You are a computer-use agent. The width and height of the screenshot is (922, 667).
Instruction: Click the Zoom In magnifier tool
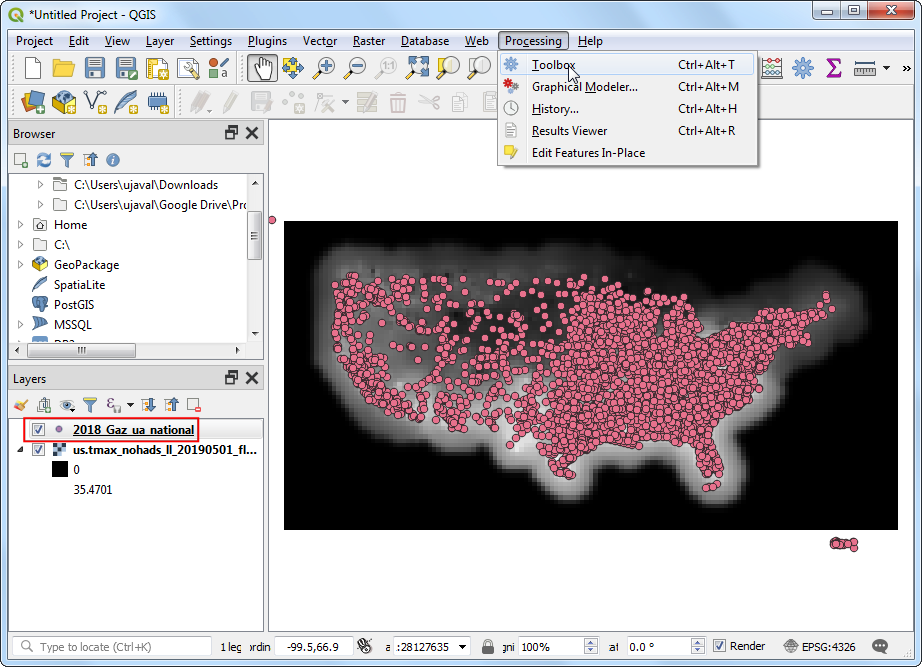pos(324,68)
